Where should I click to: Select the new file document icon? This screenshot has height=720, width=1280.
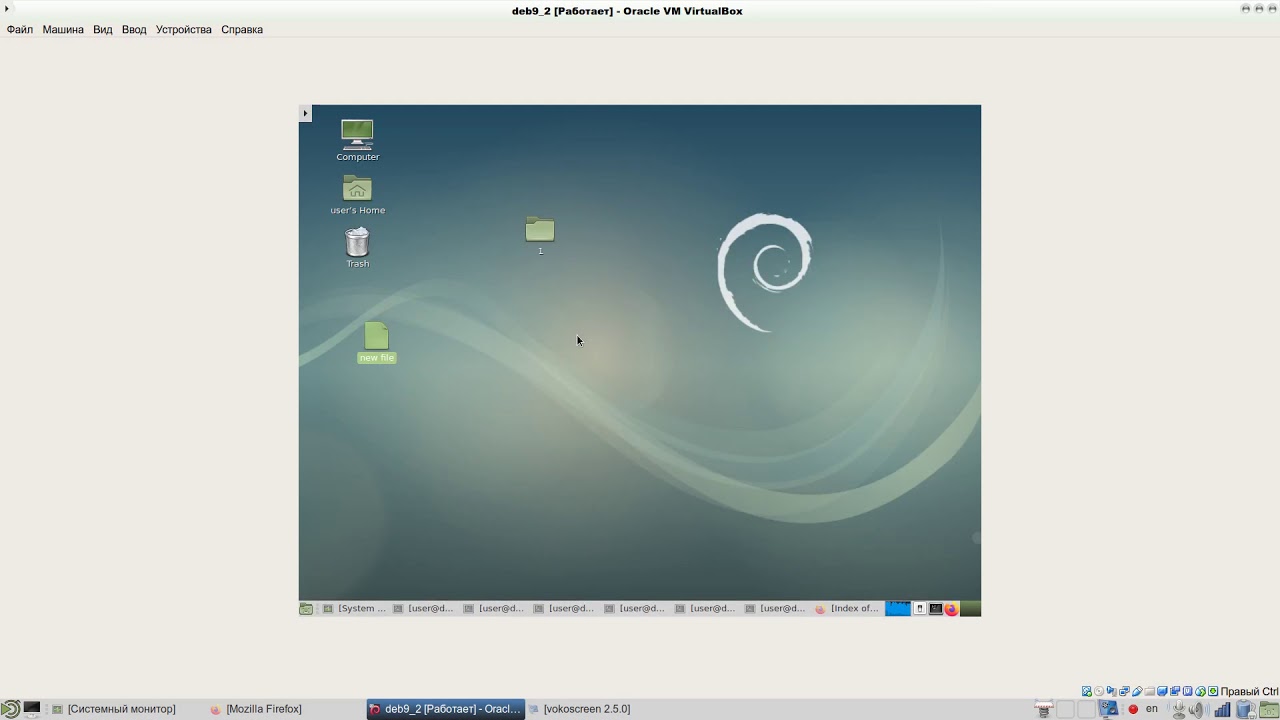click(376, 336)
